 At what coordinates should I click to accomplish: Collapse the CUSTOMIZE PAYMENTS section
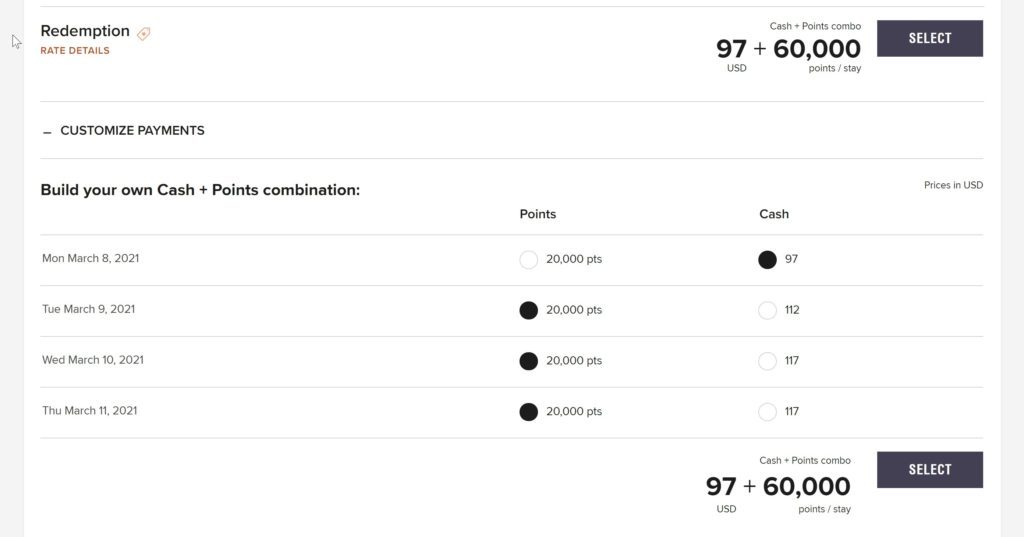click(132, 131)
